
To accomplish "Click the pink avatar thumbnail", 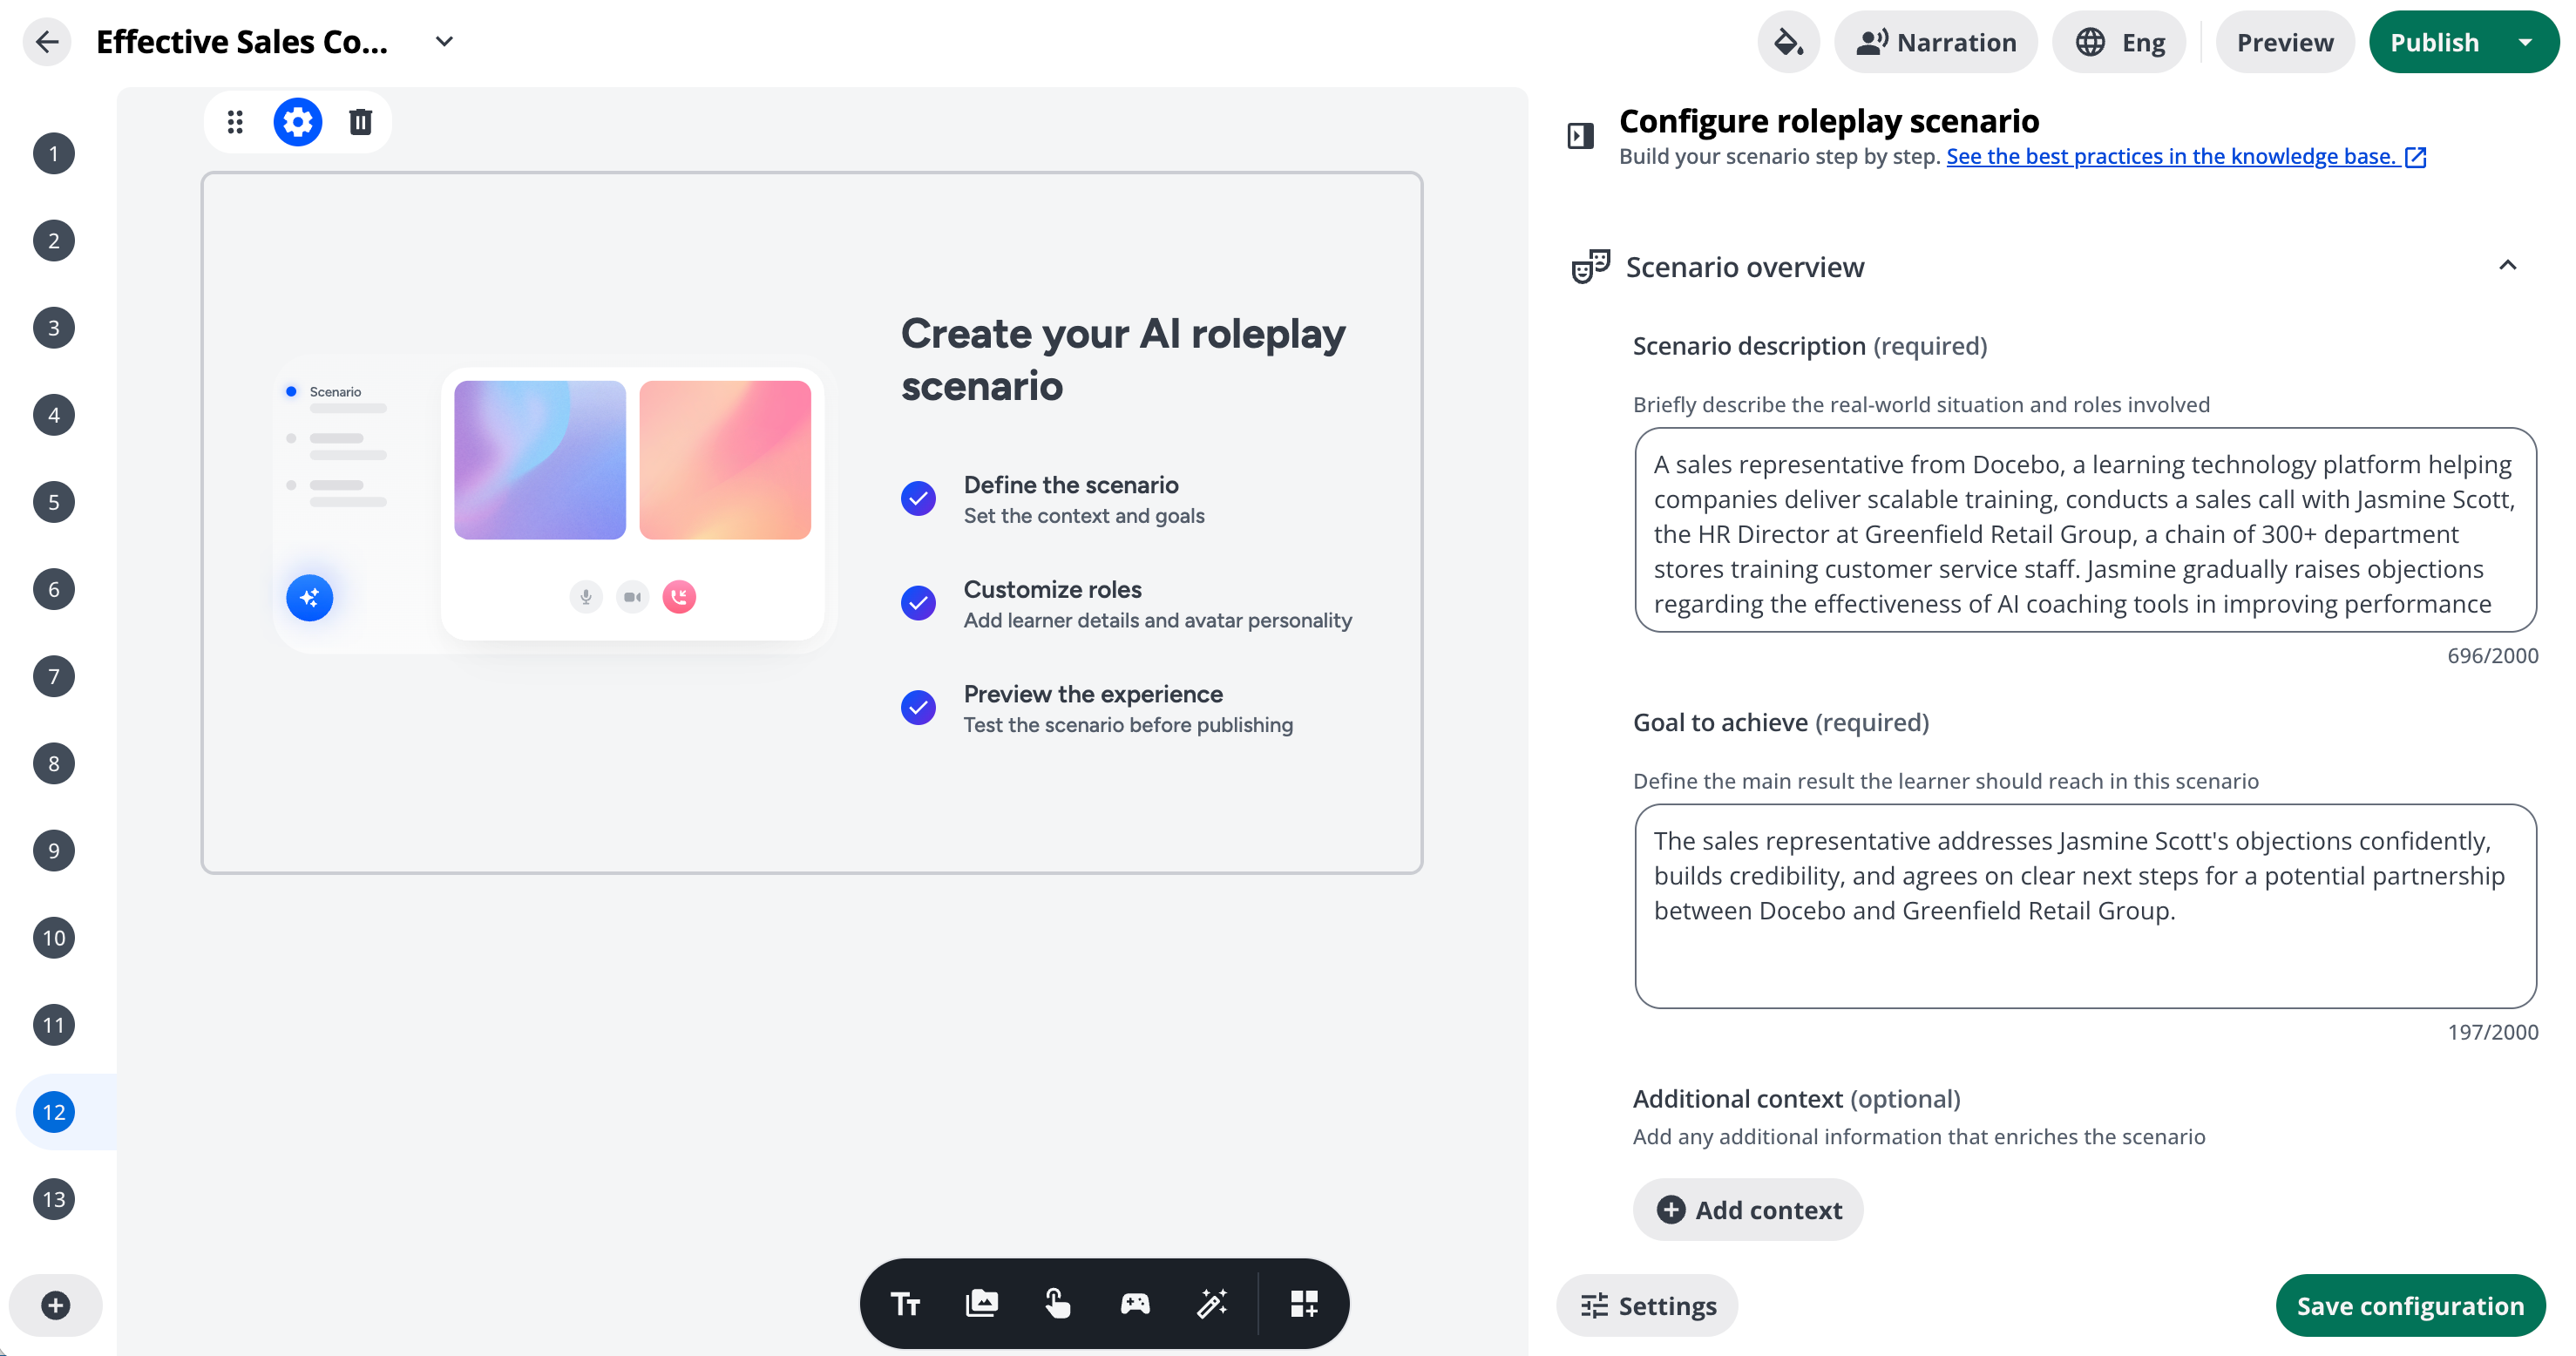I will click(x=725, y=460).
